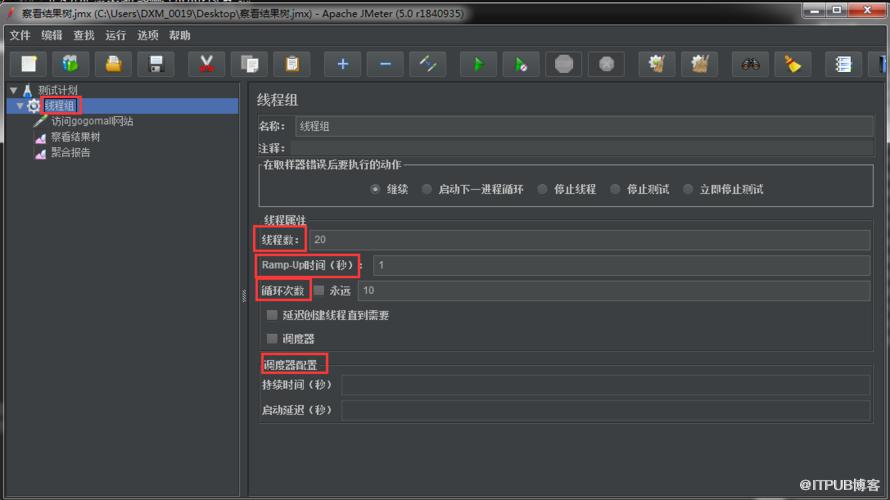The width and height of the screenshot is (890, 500).
Task: Select 察看结果树 listener in tree
Action: [x=75, y=137]
